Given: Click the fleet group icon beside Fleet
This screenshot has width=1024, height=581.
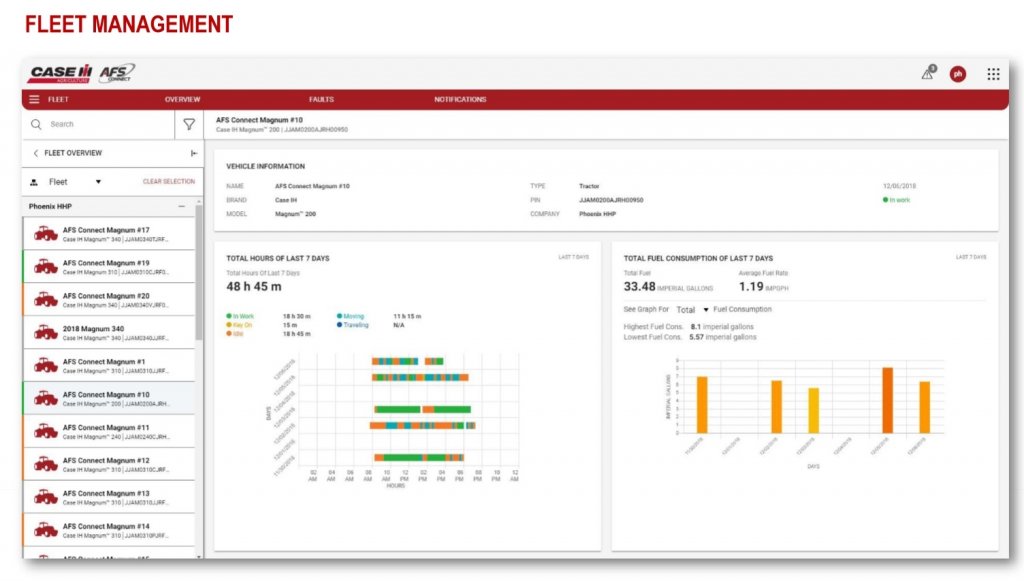Looking at the screenshot, I should pyautogui.click(x=34, y=182).
